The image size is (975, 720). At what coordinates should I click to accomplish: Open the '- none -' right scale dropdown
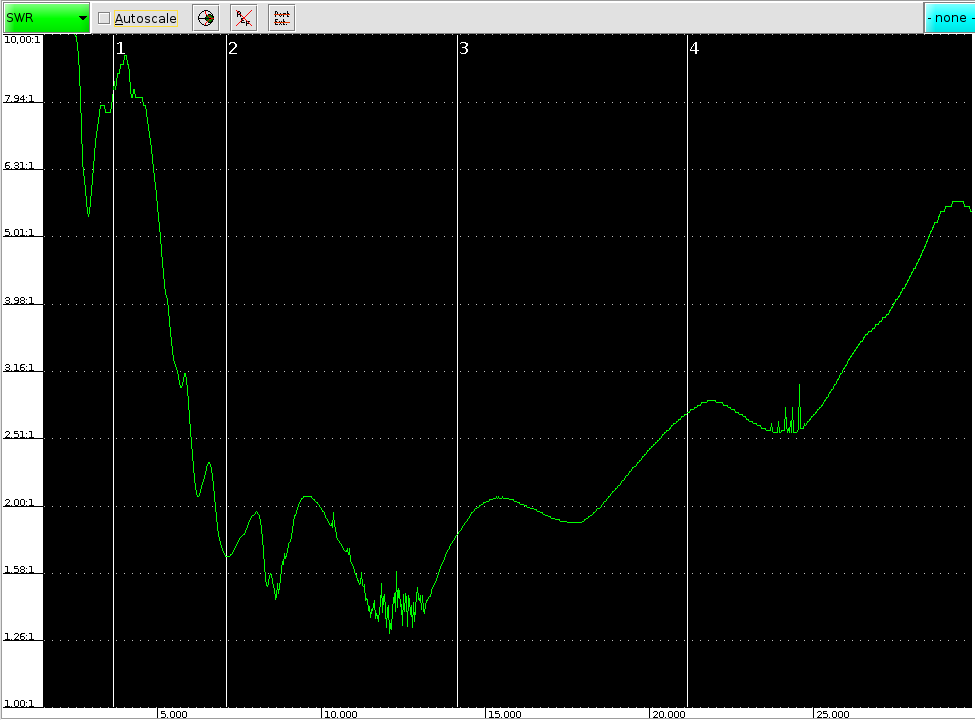(x=948, y=18)
